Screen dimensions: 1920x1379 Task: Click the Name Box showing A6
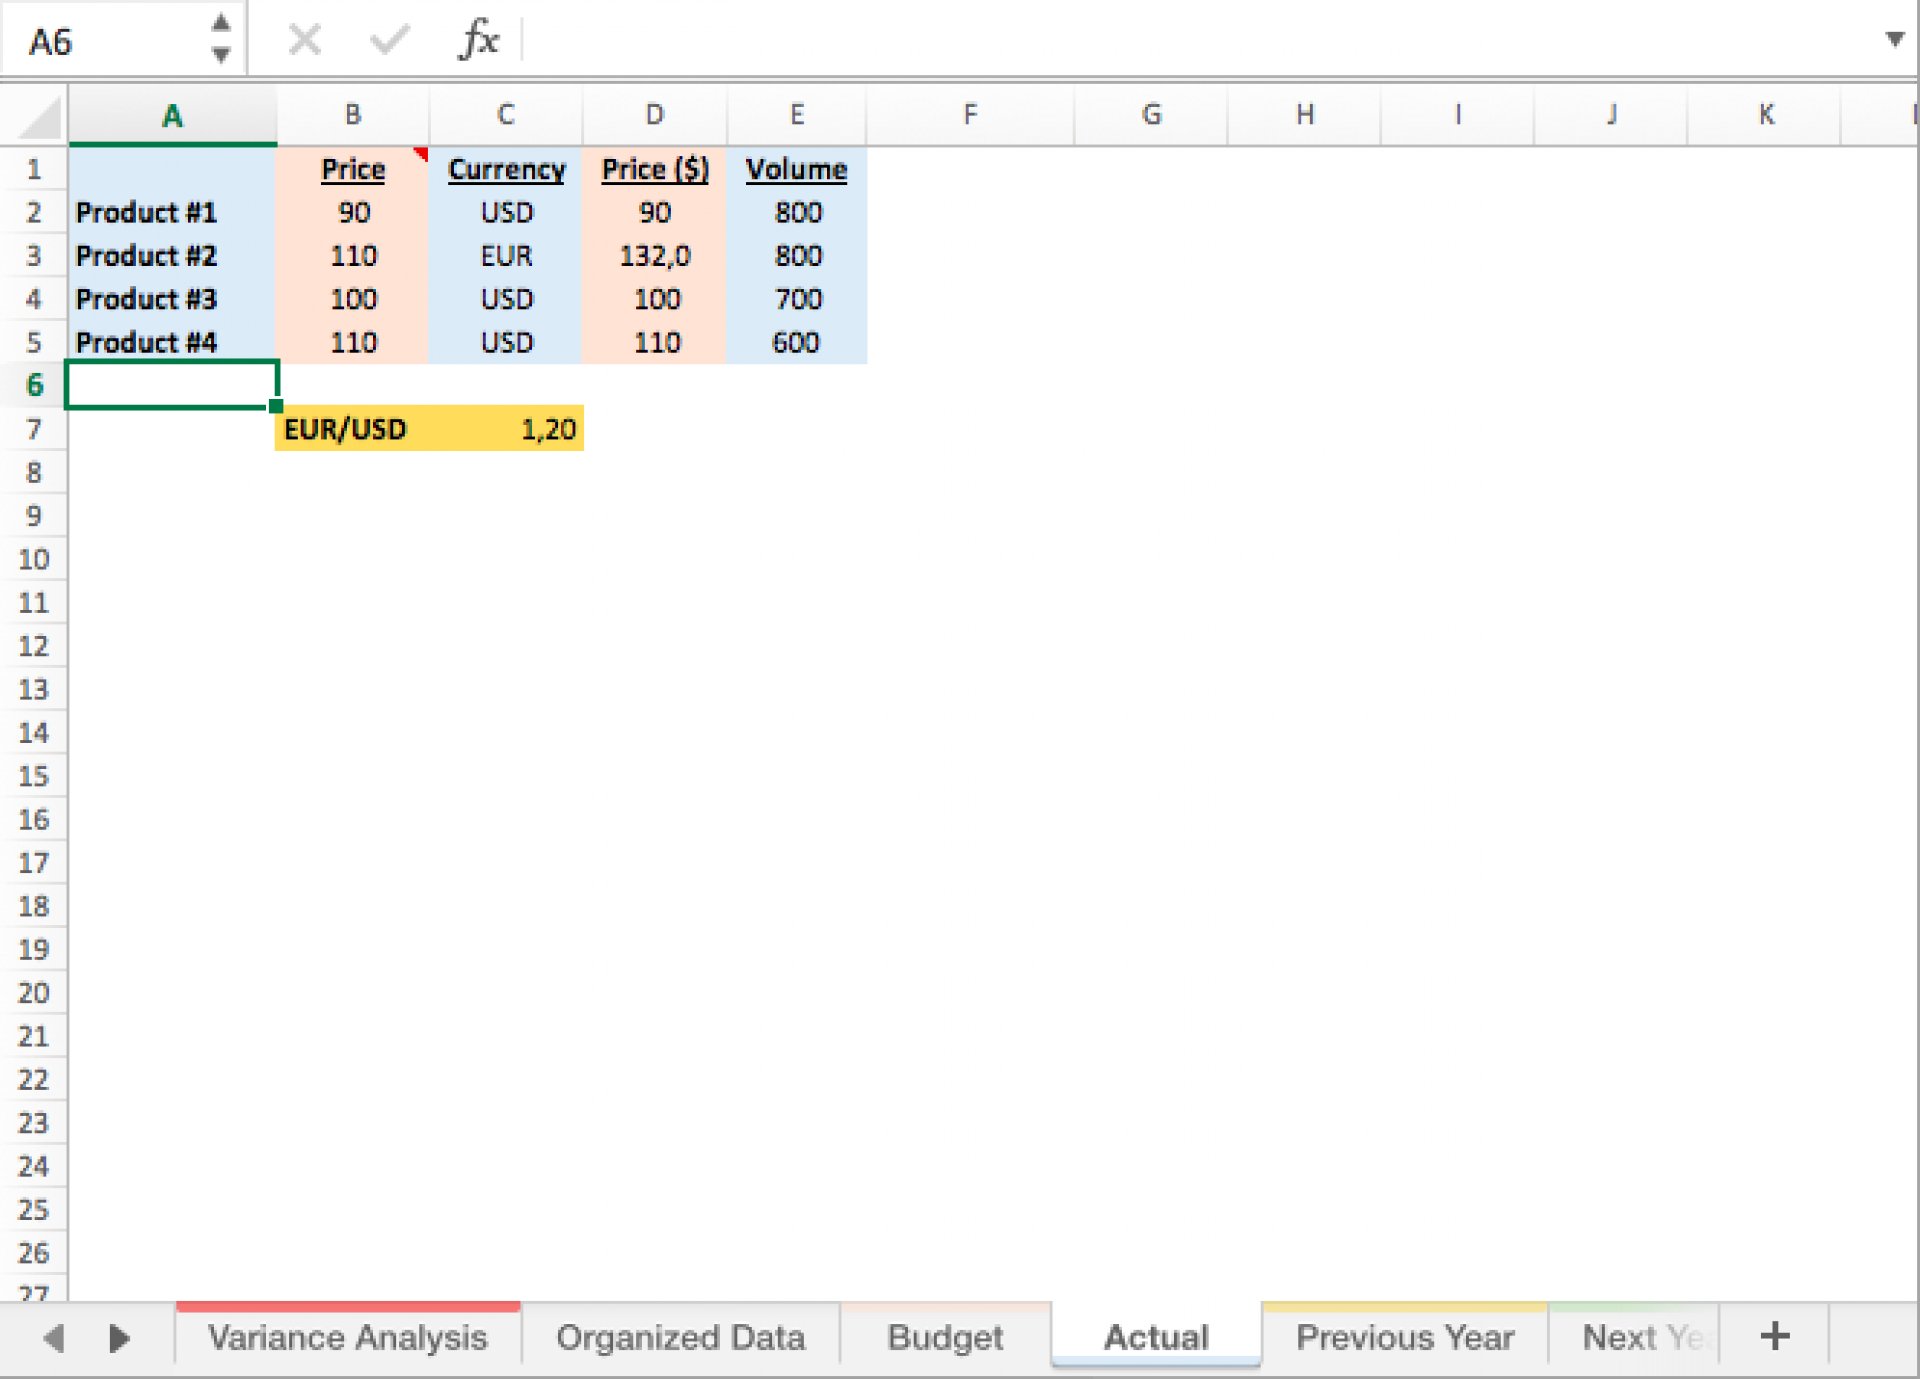[x=105, y=41]
